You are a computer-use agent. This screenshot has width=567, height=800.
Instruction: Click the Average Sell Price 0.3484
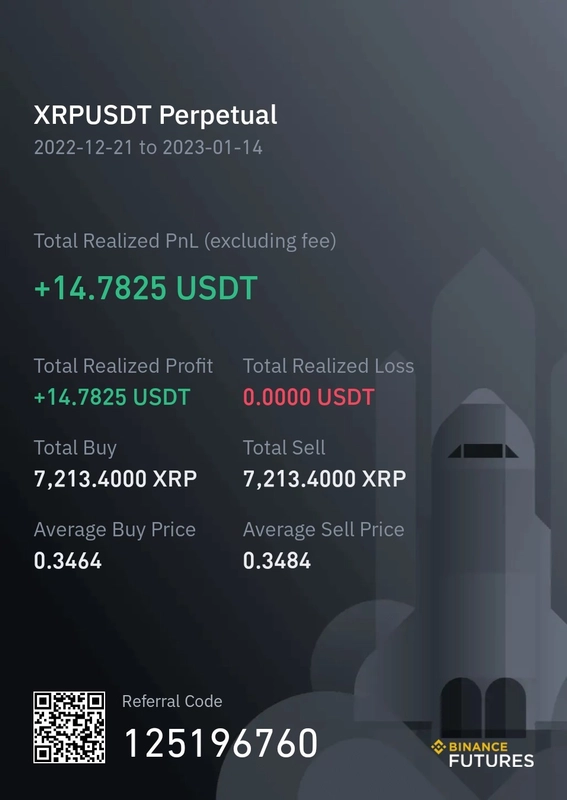[x=277, y=561]
